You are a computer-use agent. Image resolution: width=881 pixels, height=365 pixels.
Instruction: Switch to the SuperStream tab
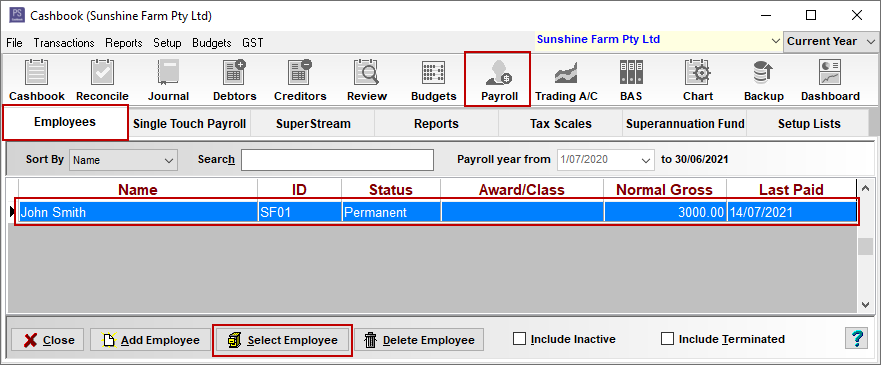point(313,124)
